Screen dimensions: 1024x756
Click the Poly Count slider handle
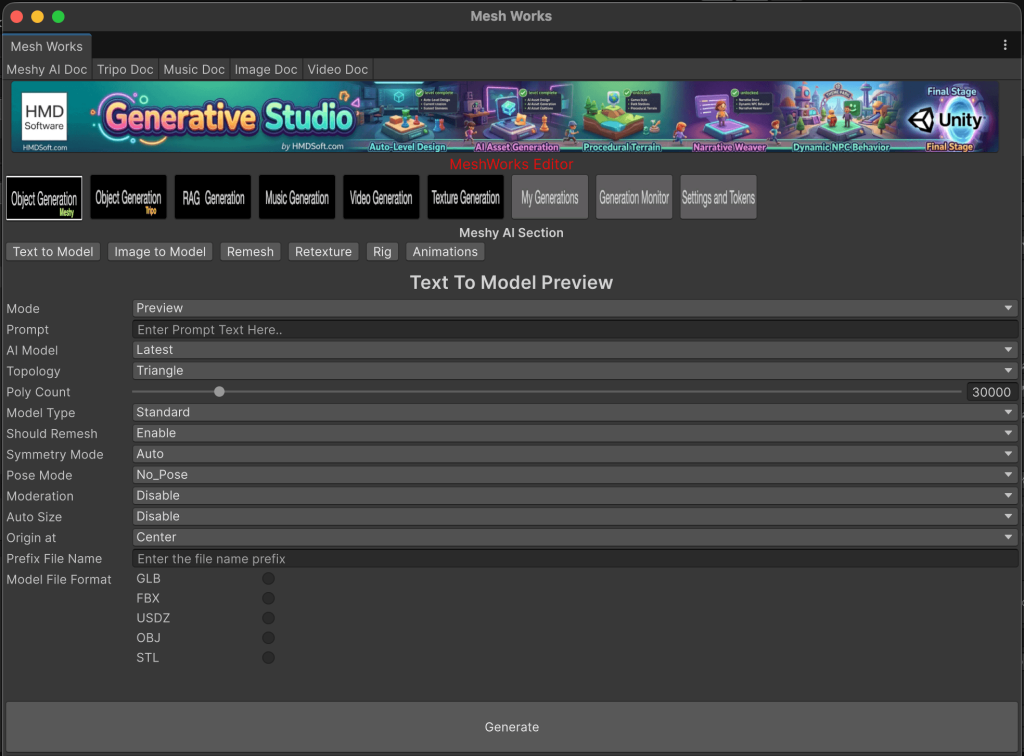[219, 392]
